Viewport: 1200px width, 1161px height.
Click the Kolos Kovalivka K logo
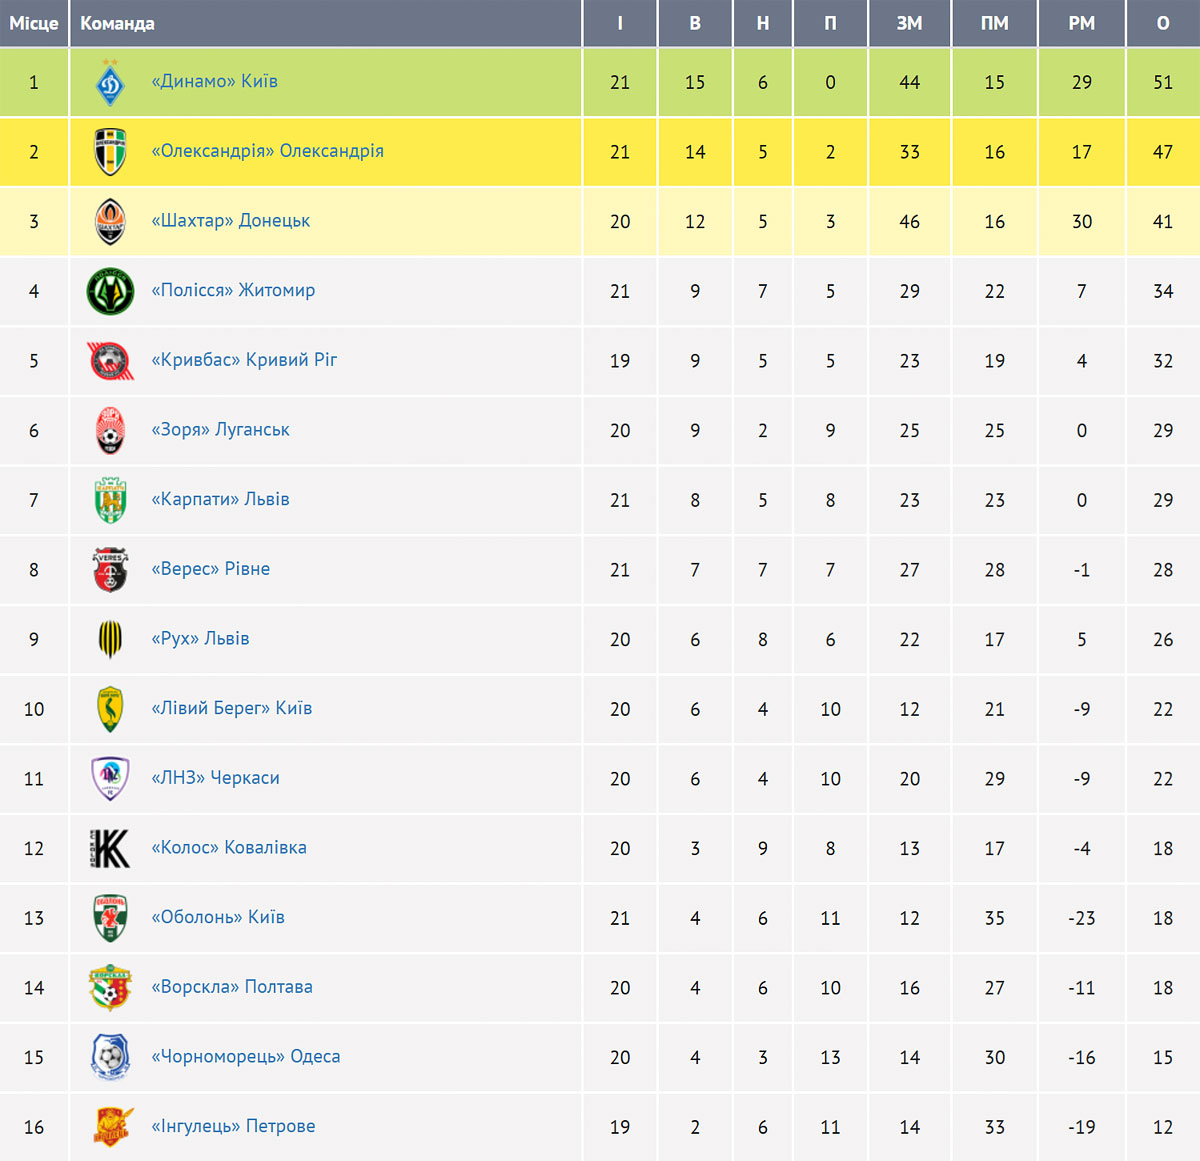point(110,848)
